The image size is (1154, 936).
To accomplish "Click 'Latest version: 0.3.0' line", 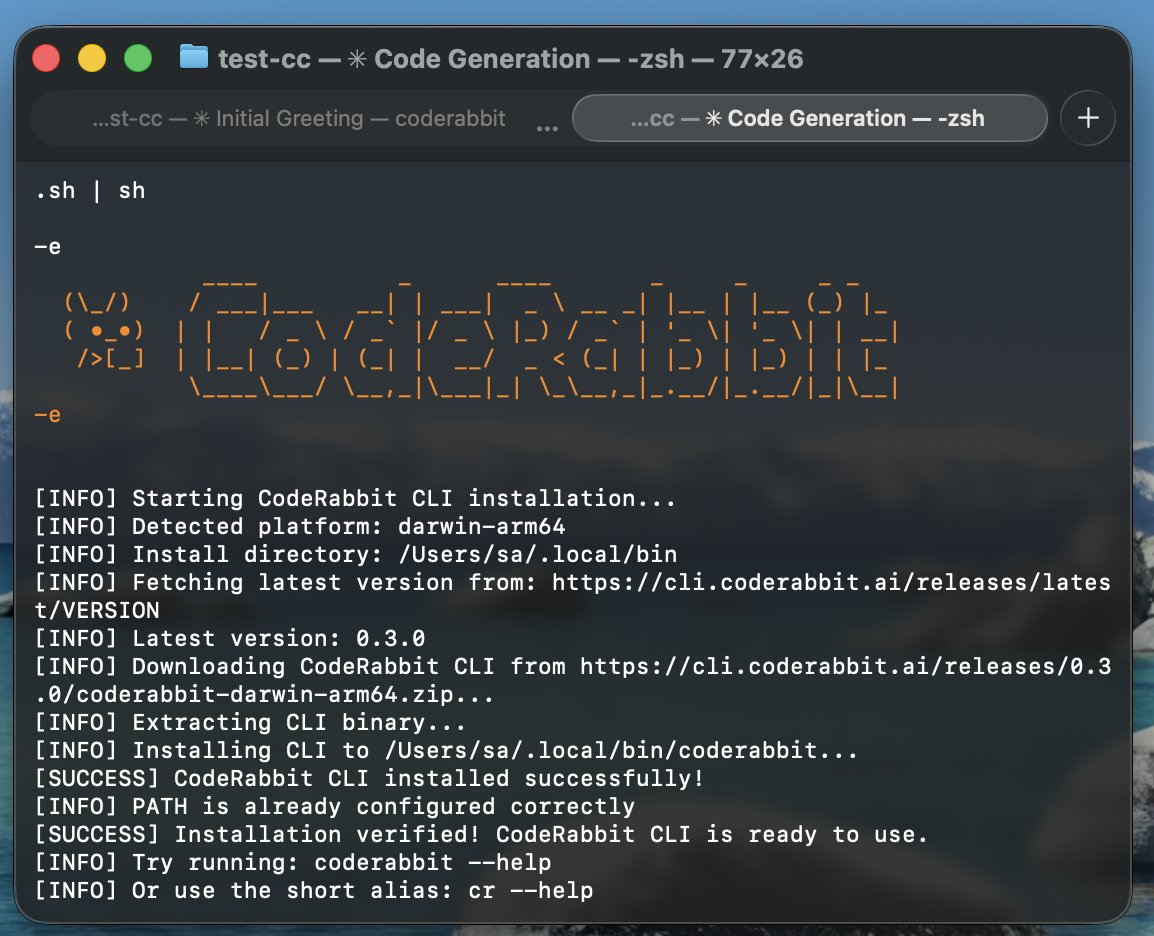I will tap(230, 638).
